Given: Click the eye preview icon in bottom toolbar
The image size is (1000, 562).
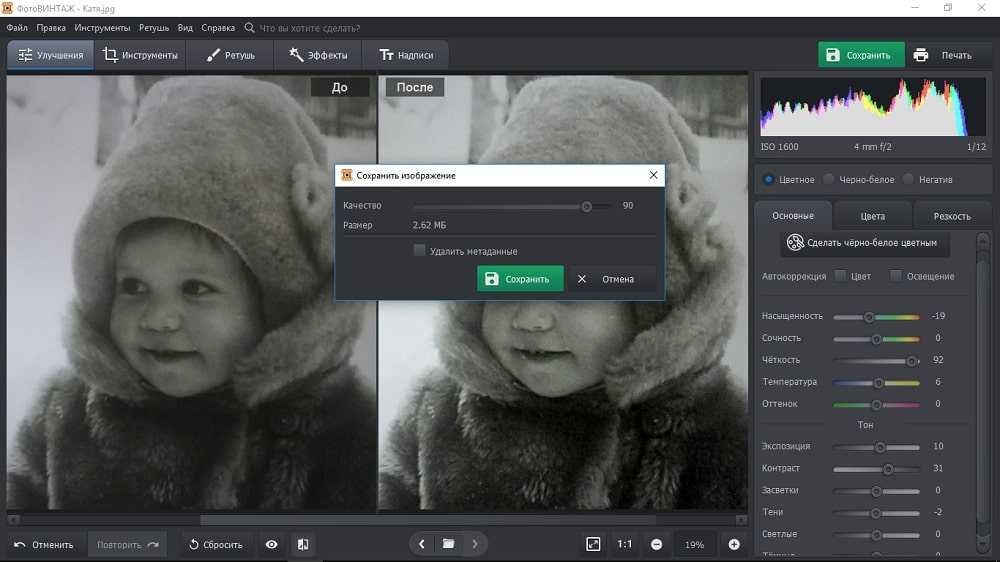Looking at the screenshot, I should [271, 544].
